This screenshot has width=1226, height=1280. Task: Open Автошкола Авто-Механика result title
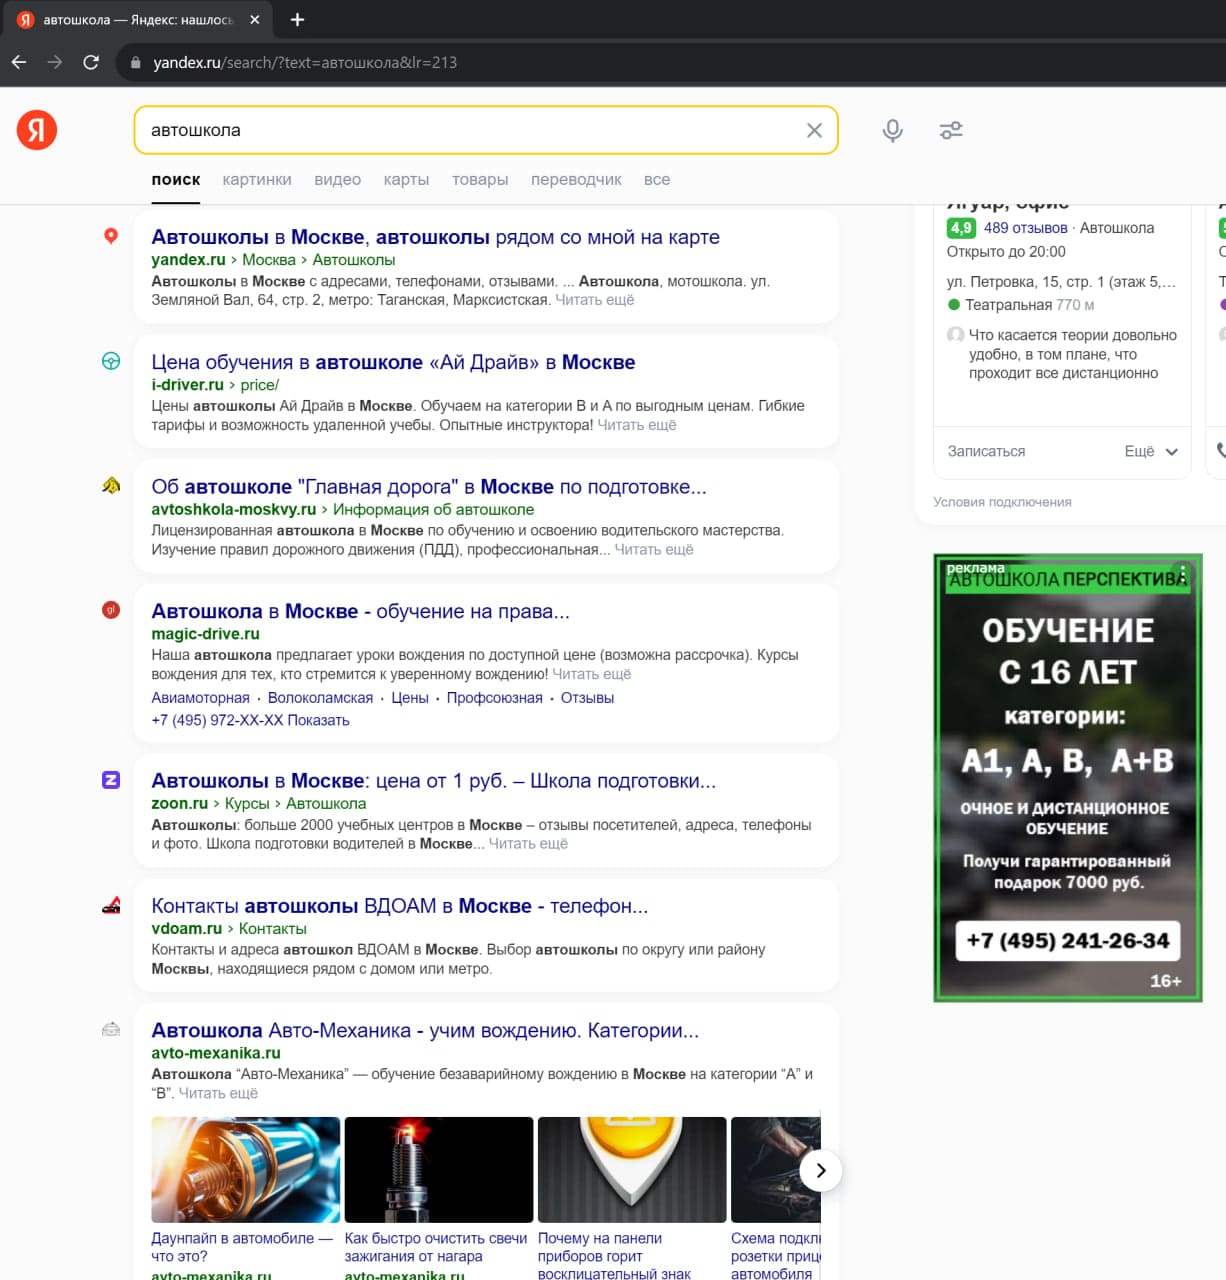coord(425,1030)
